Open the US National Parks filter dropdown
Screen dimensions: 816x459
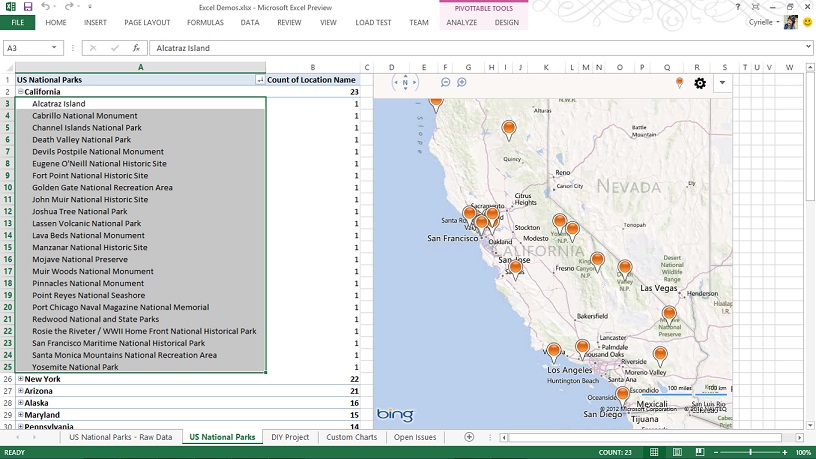coord(260,80)
